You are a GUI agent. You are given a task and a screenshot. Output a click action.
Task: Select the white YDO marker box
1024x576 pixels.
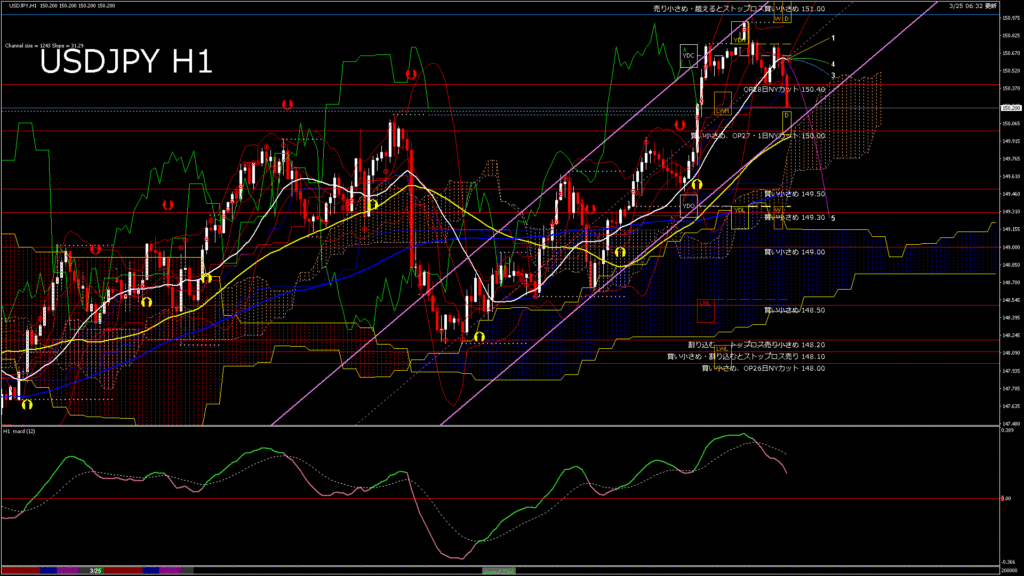click(688, 206)
